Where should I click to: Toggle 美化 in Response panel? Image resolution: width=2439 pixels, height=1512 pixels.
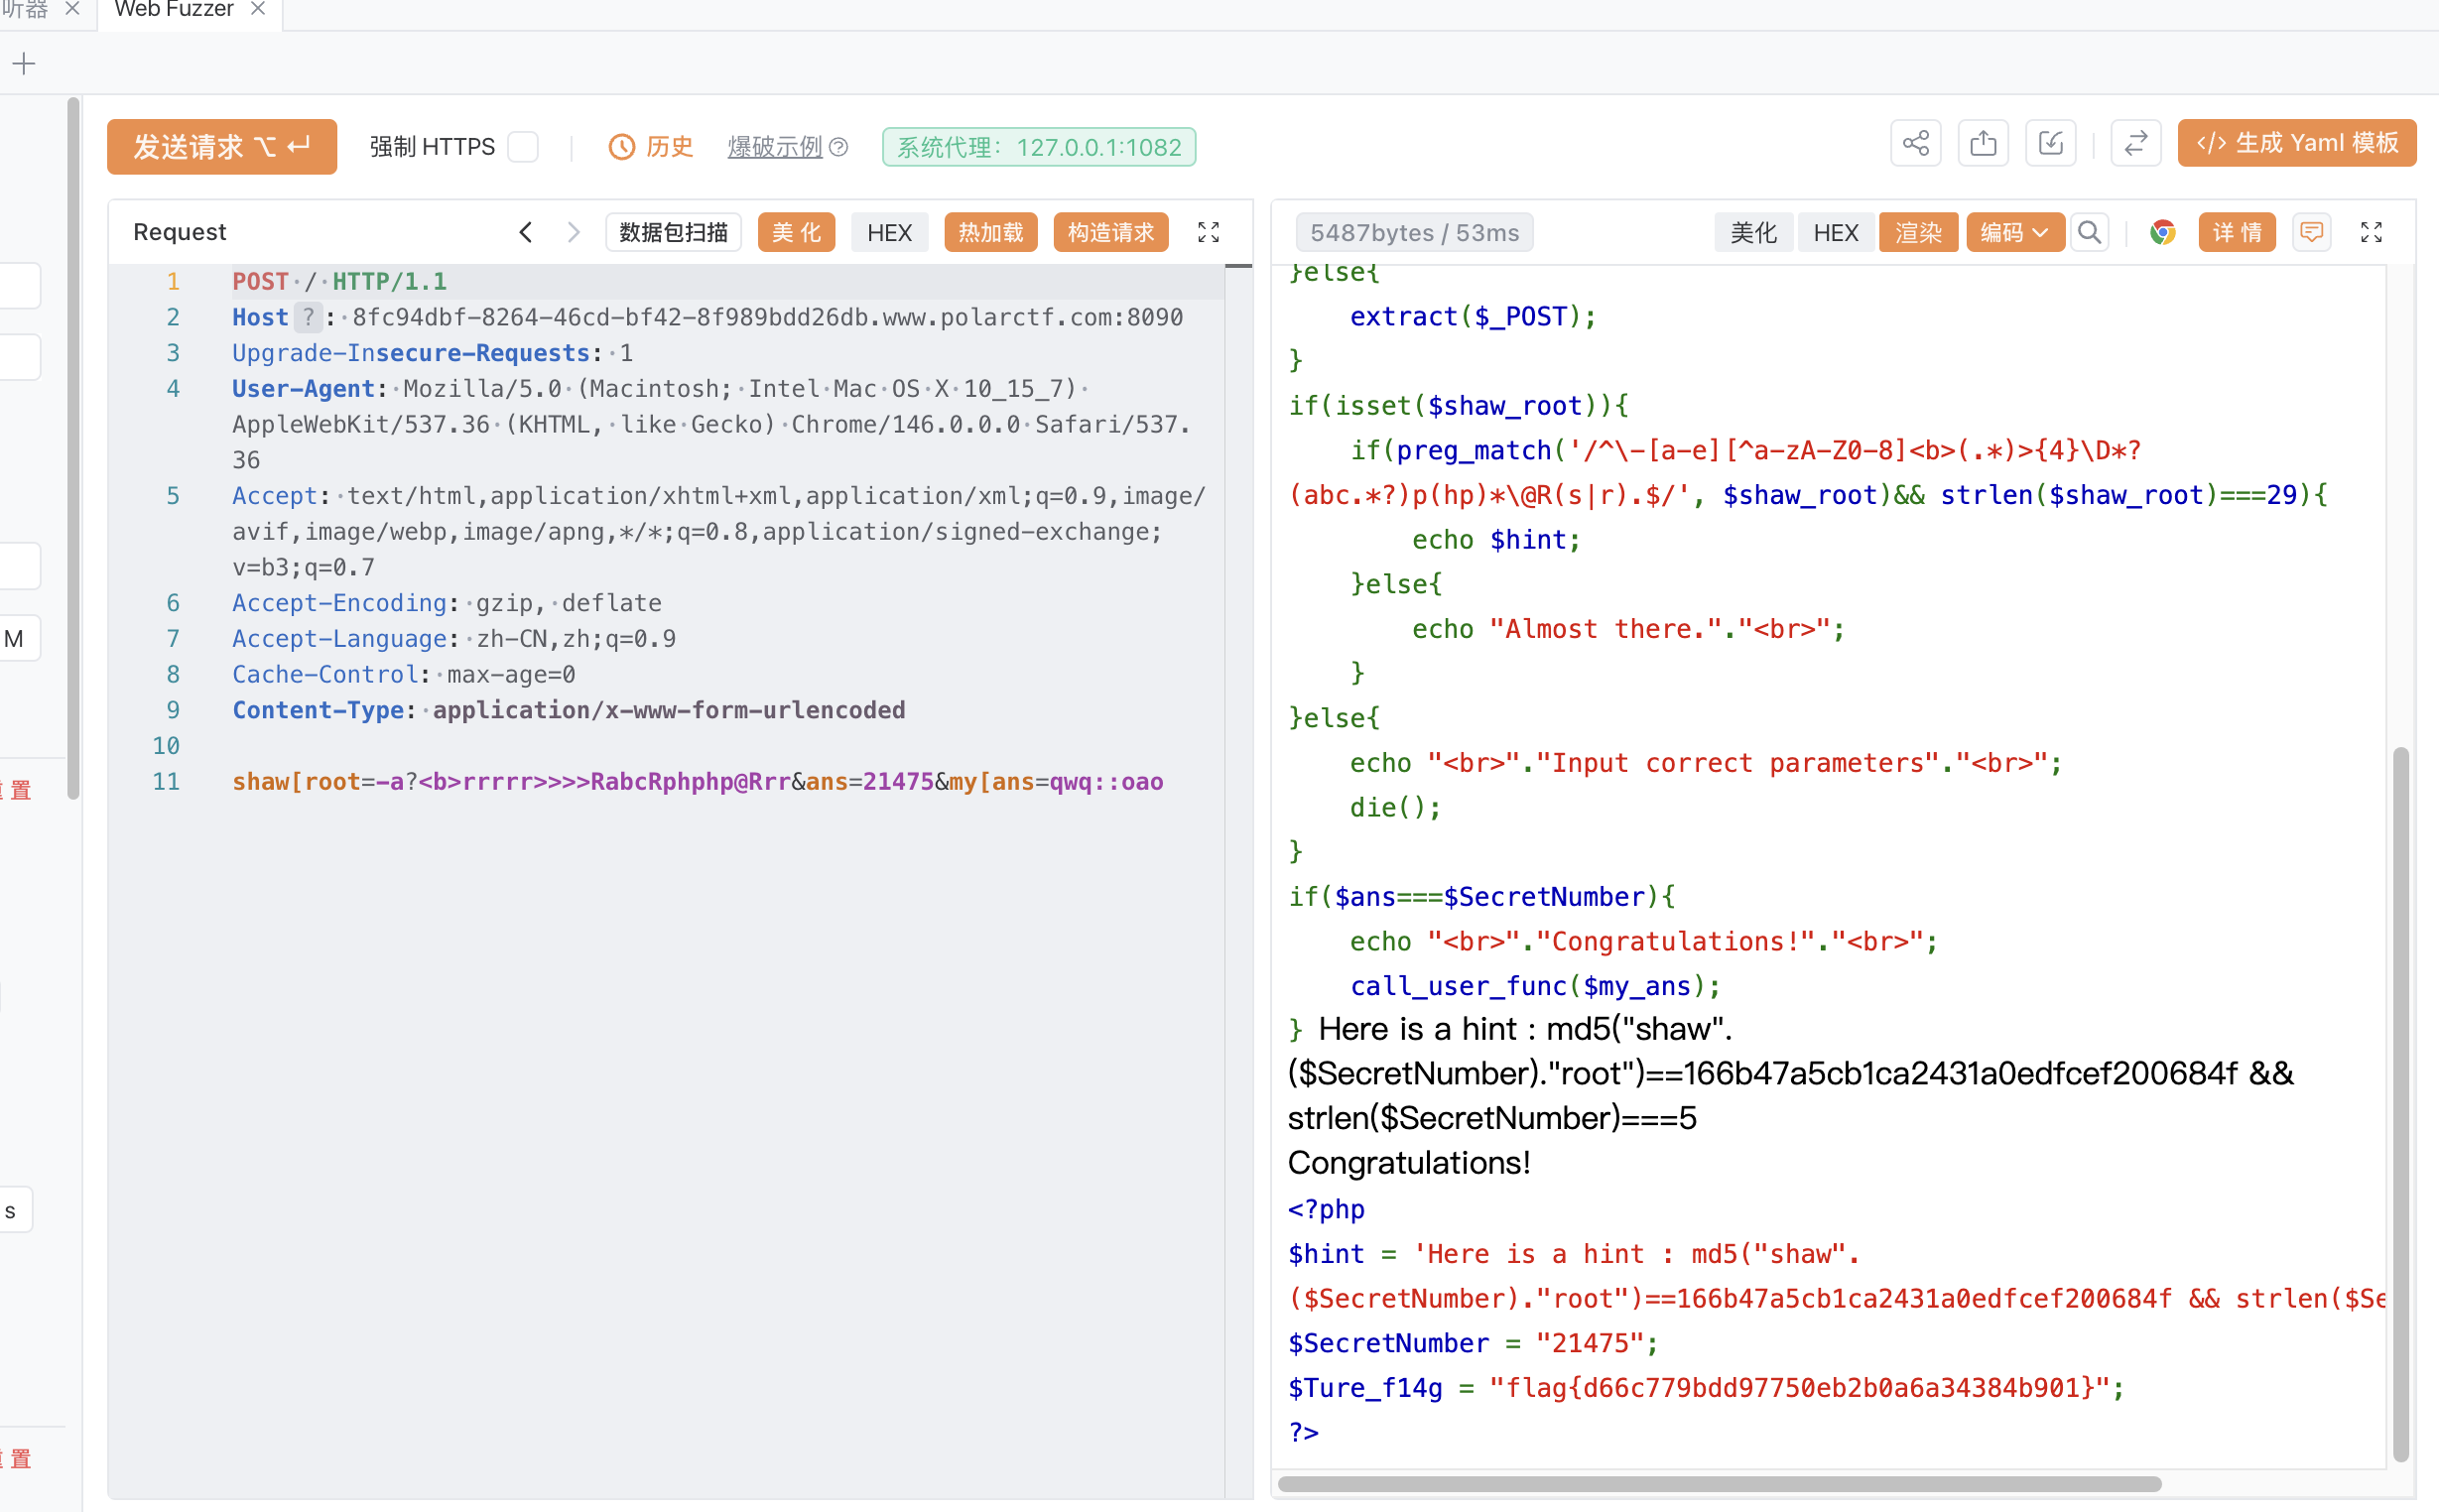click(x=1753, y=232)
